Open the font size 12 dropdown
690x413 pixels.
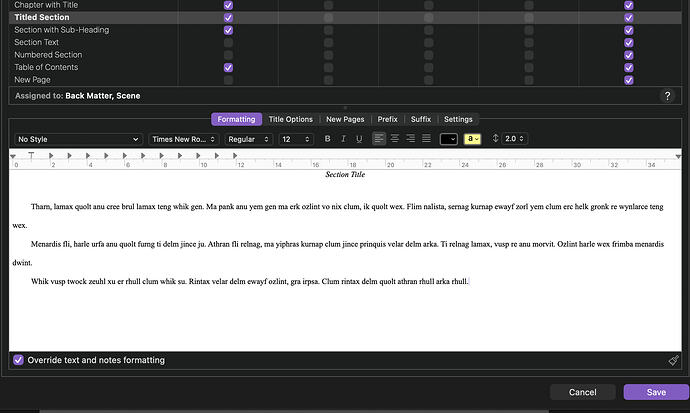pos(296,139)
